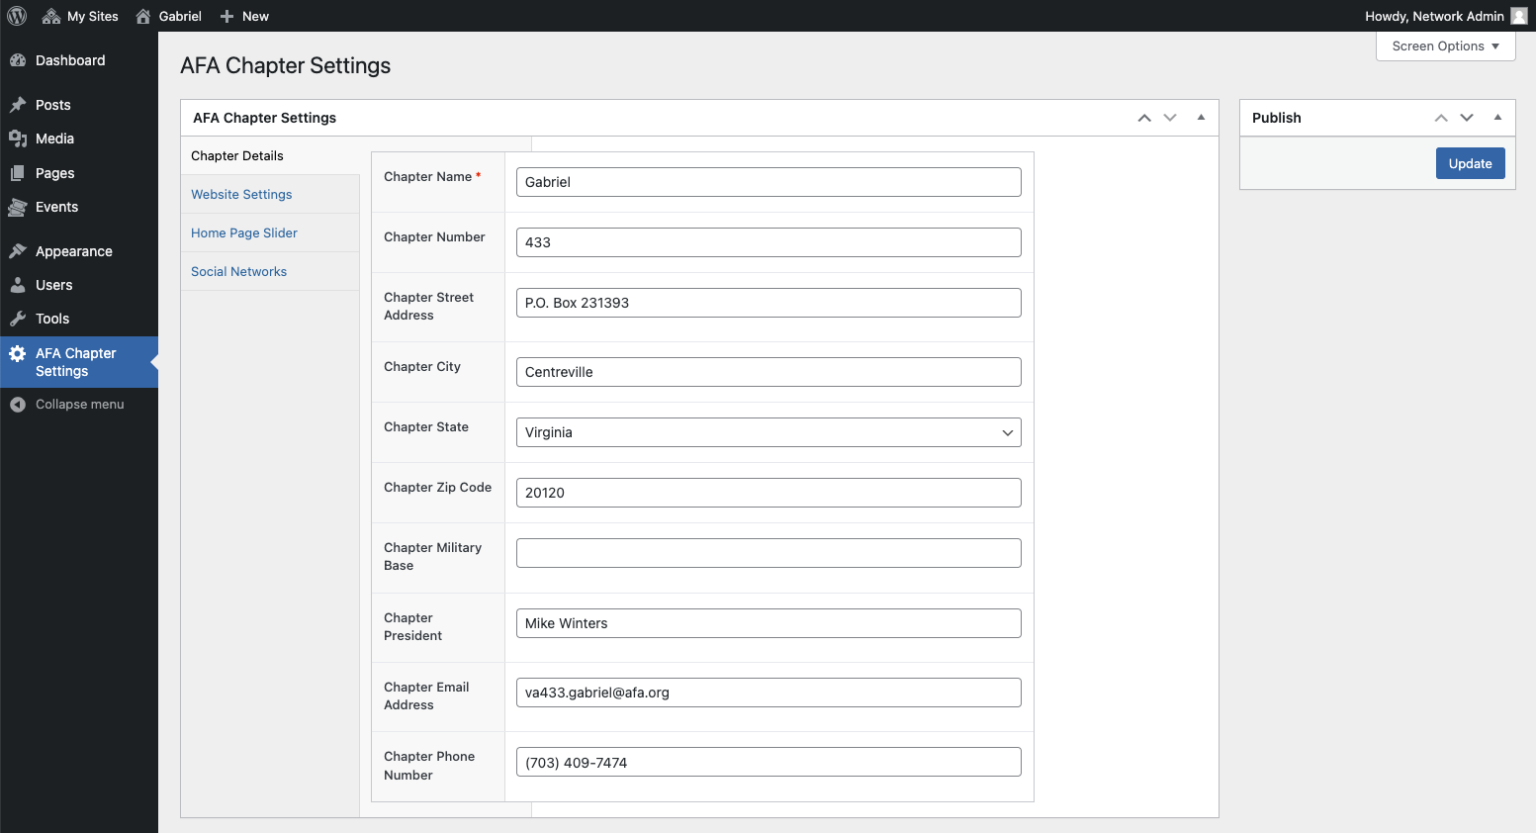Click the plus New content icon
The height and width of the screenshot is (833, 1536).
coord(227,16)
